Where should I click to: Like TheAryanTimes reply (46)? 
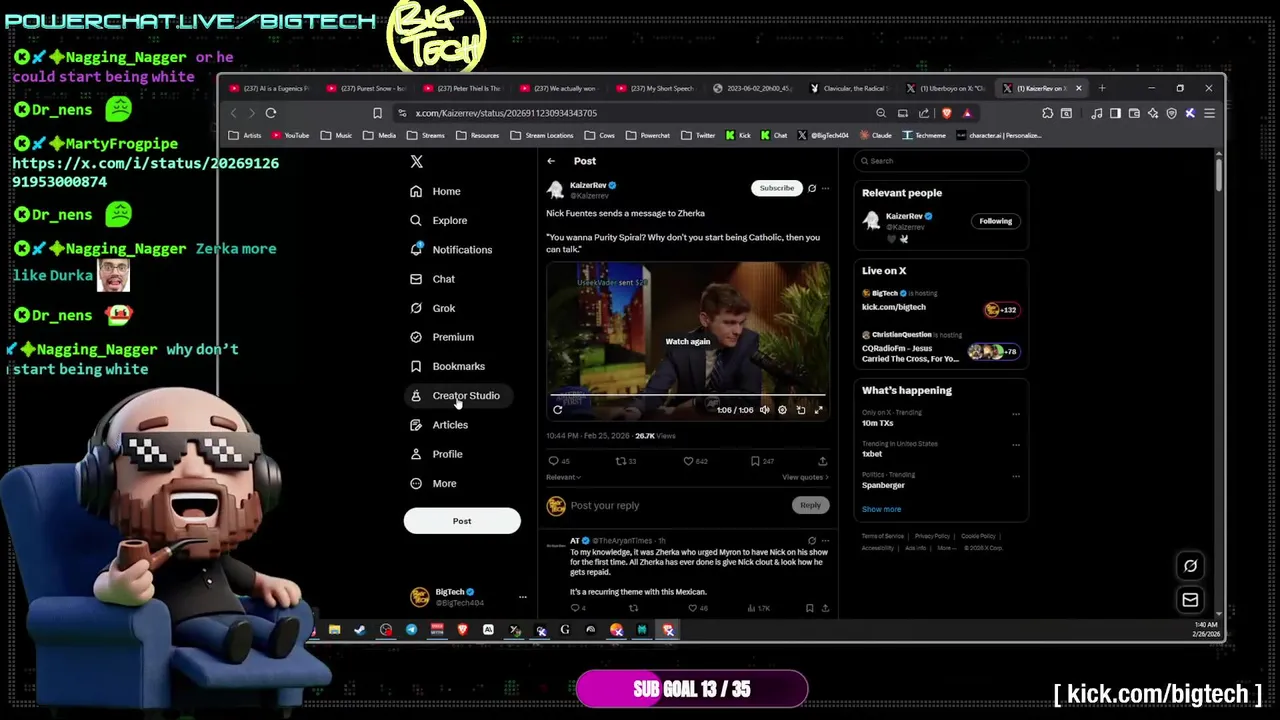pos(697,608)
